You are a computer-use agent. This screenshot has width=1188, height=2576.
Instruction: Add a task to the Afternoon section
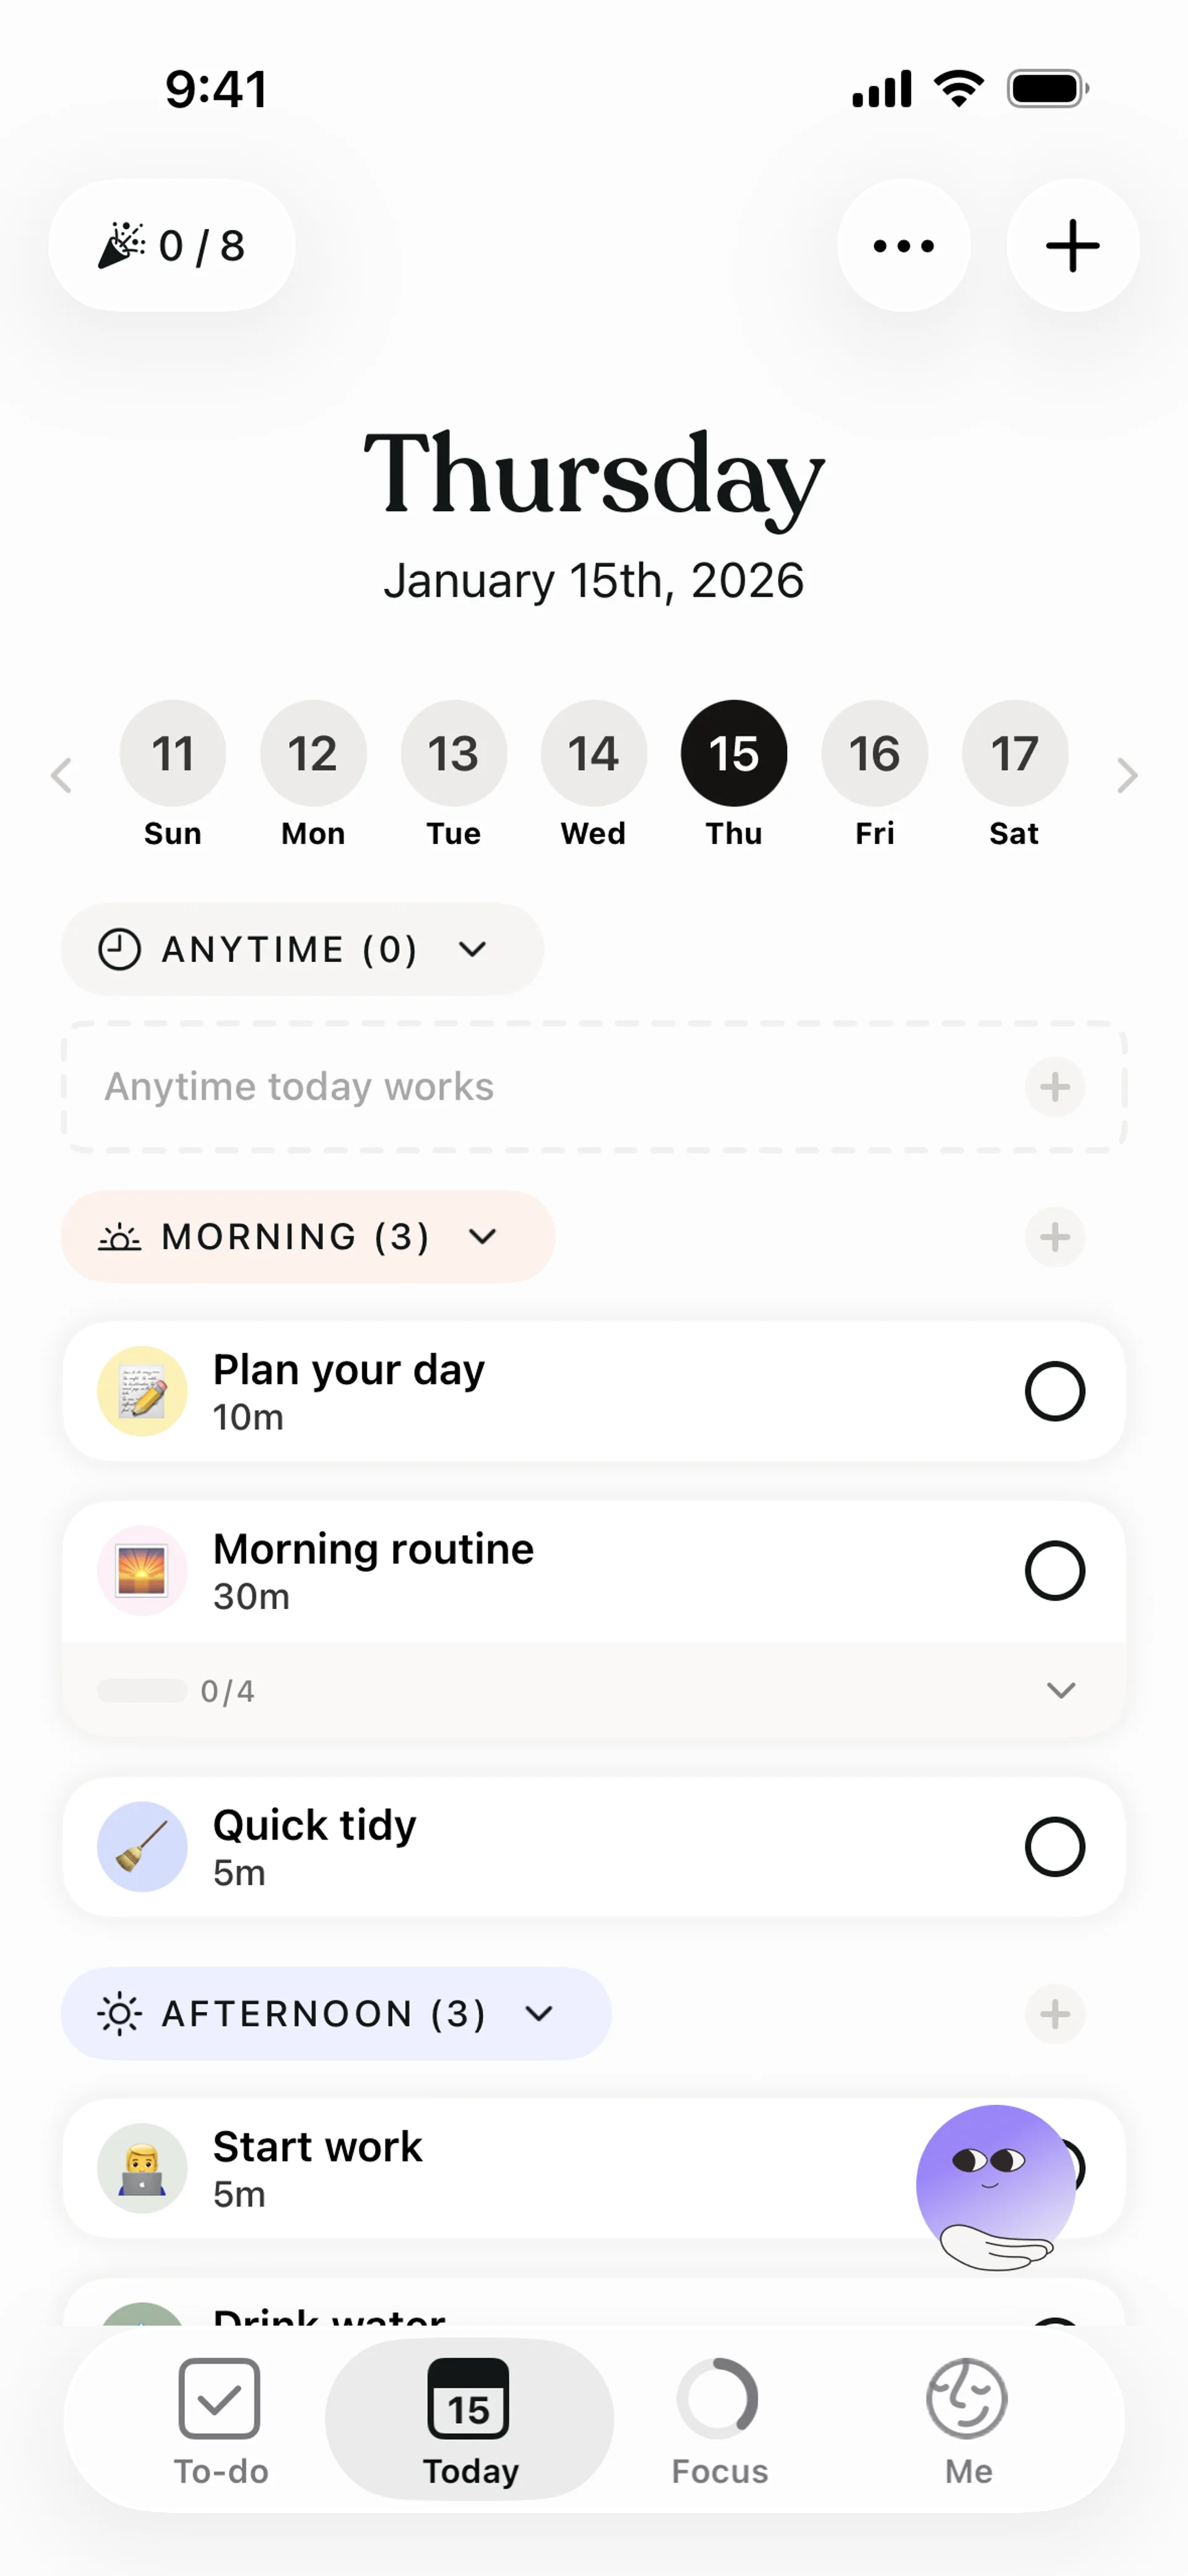pos(1054,2013)
